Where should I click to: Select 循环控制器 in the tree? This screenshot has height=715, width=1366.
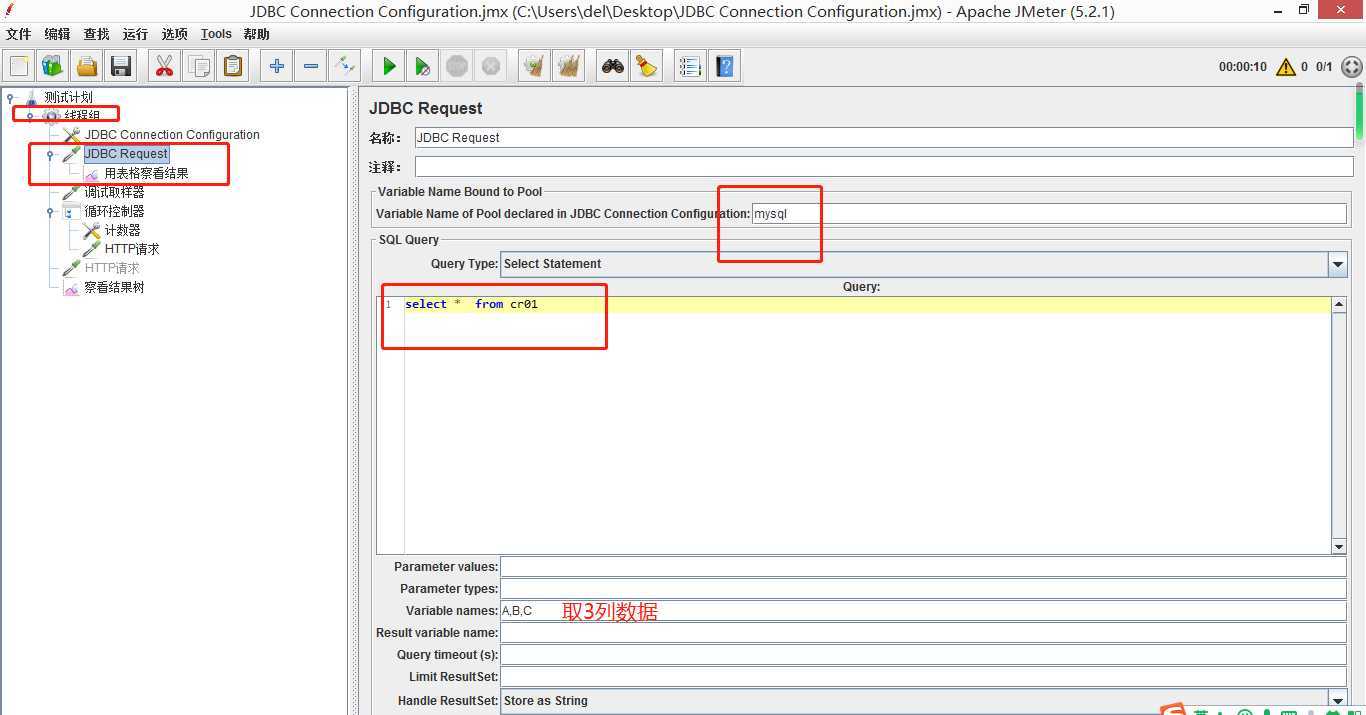pos(114,211)
